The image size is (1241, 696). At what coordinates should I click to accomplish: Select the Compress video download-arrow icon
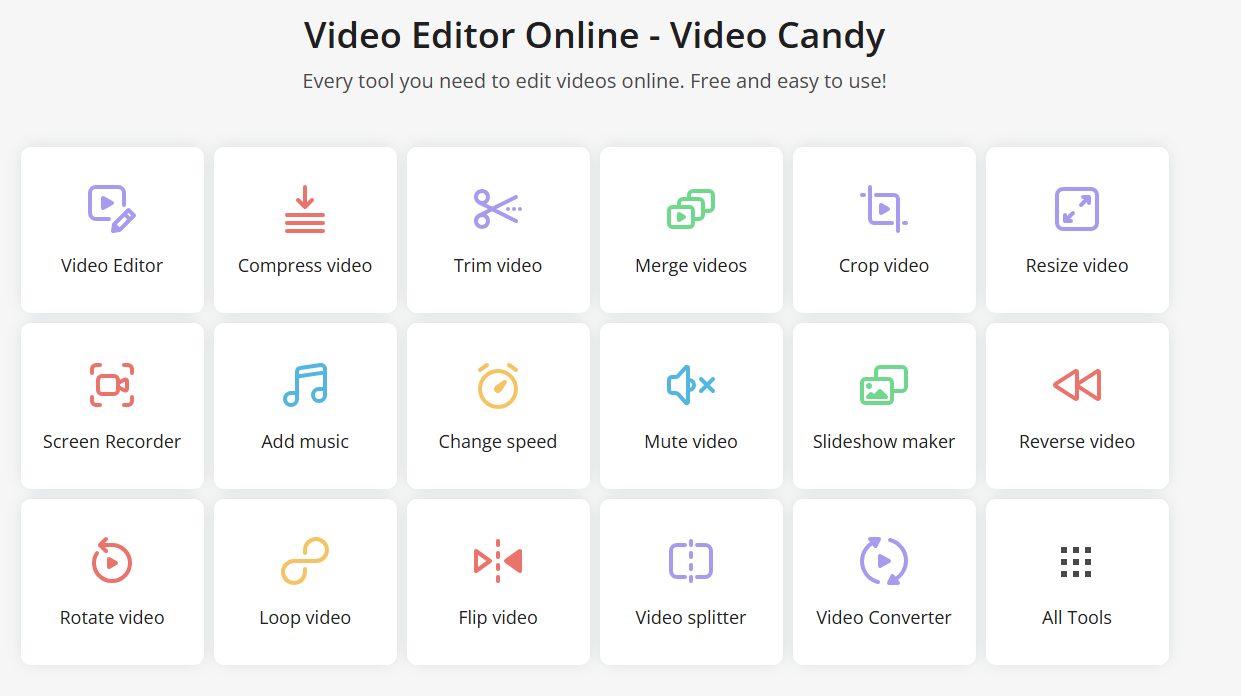coord(305,209)
